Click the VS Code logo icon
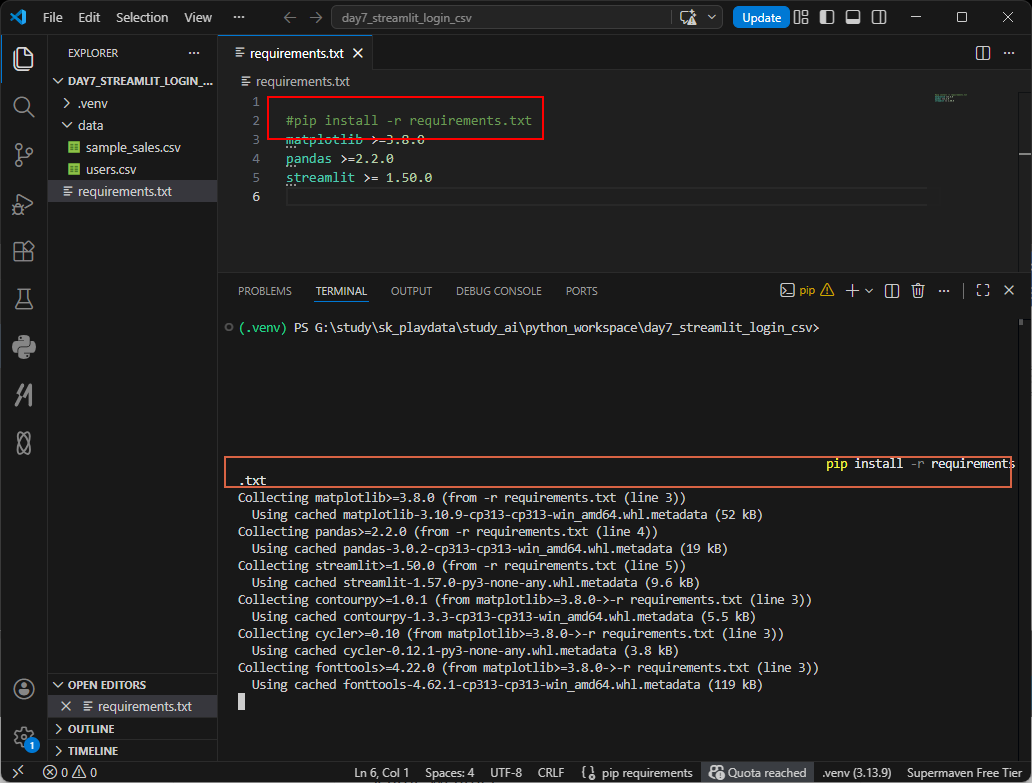 pos(18,17)
